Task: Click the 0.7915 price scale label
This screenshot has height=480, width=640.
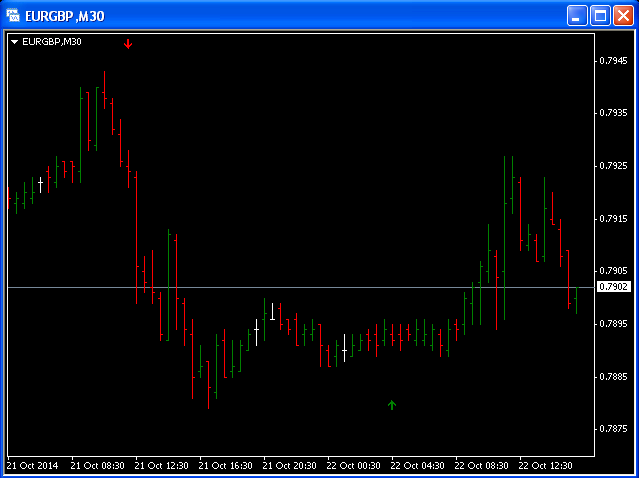Action: point(612,218)
